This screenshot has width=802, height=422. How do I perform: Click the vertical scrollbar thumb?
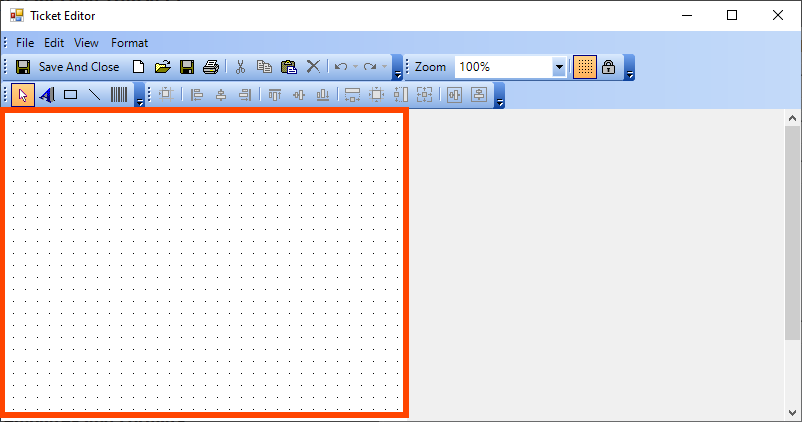coord(792,230)
